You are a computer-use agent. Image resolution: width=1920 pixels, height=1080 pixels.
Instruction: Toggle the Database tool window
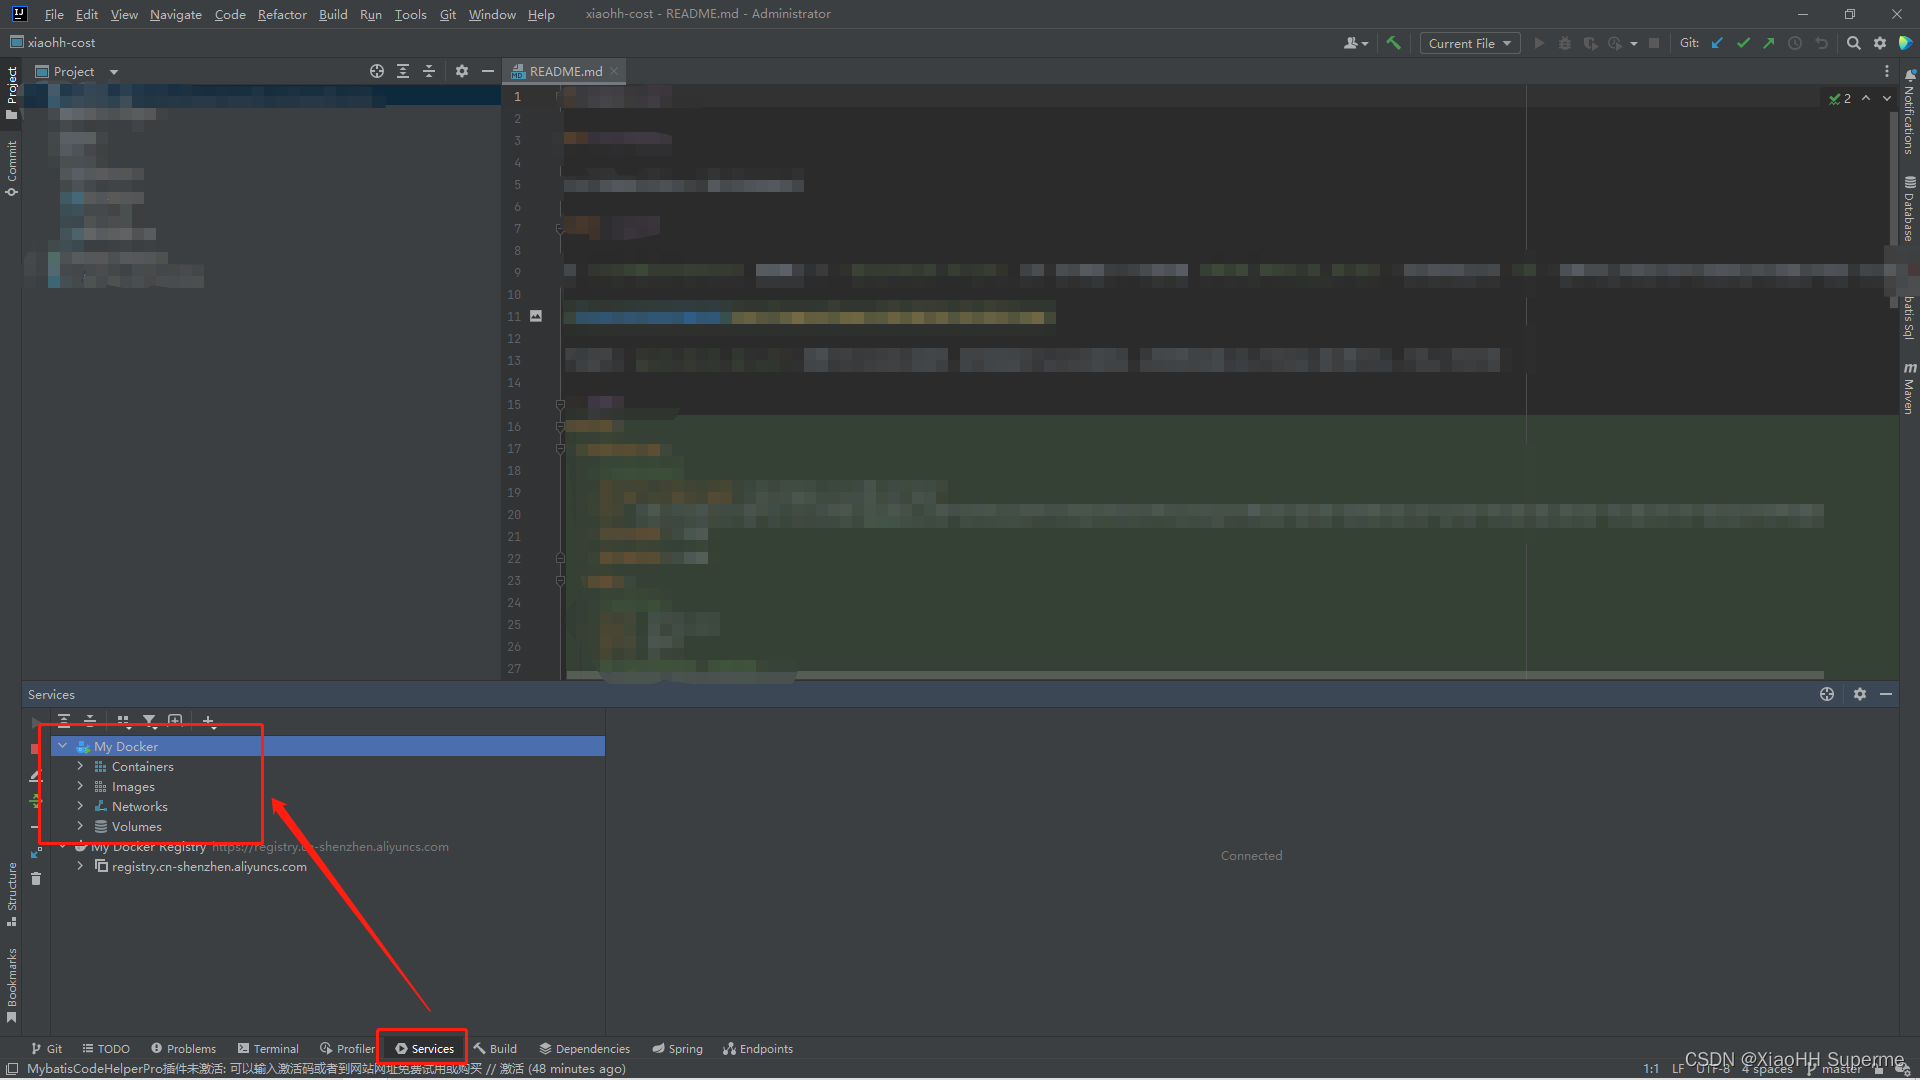pos(1909,205)
